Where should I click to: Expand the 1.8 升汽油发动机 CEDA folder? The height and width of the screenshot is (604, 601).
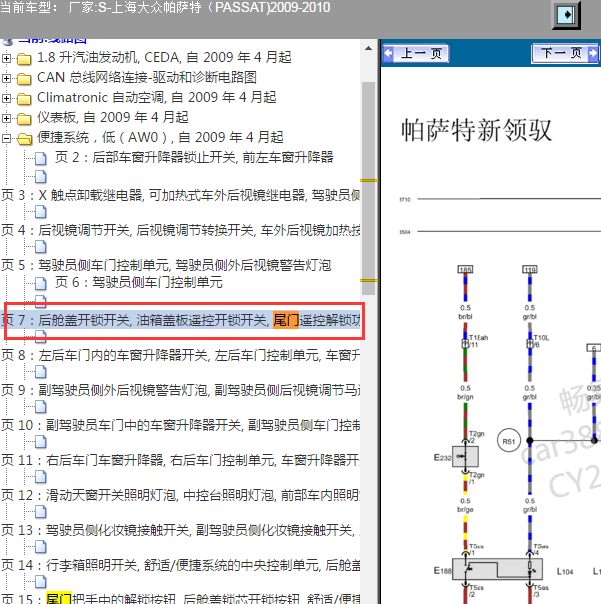click(6, 58)
